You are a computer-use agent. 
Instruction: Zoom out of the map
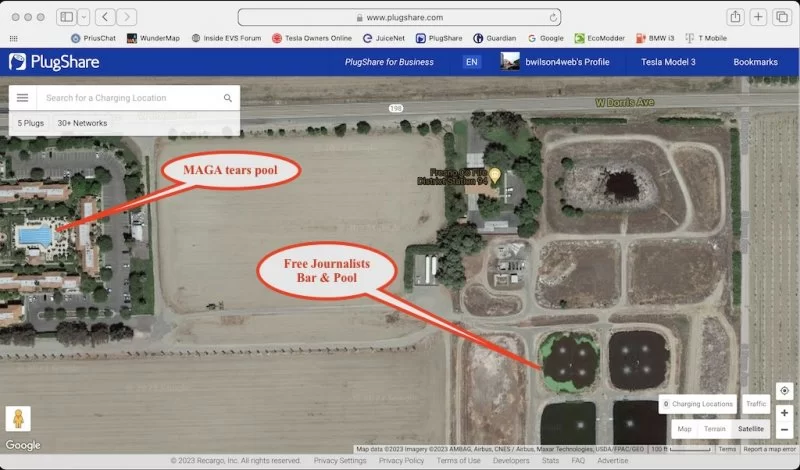coord(785,430)
